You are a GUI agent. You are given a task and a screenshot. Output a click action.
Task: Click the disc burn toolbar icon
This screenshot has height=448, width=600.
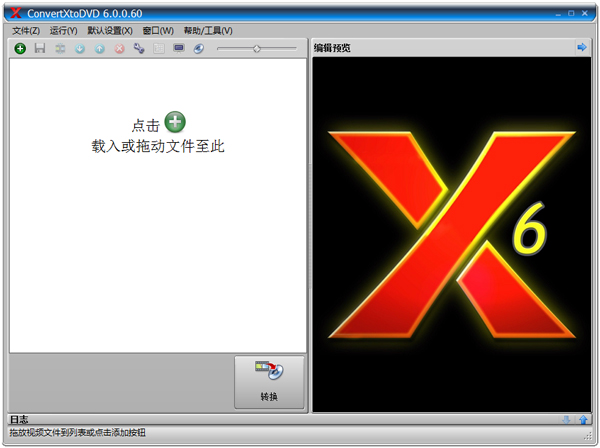[199, 49]
